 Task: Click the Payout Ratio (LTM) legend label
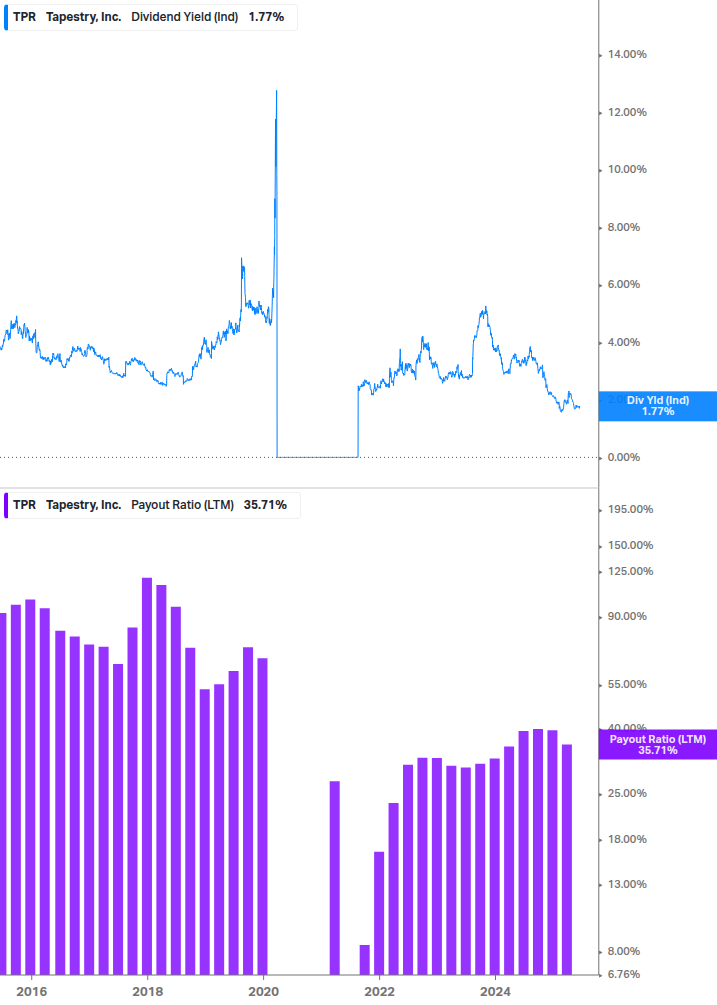click(x=182, y=505)
